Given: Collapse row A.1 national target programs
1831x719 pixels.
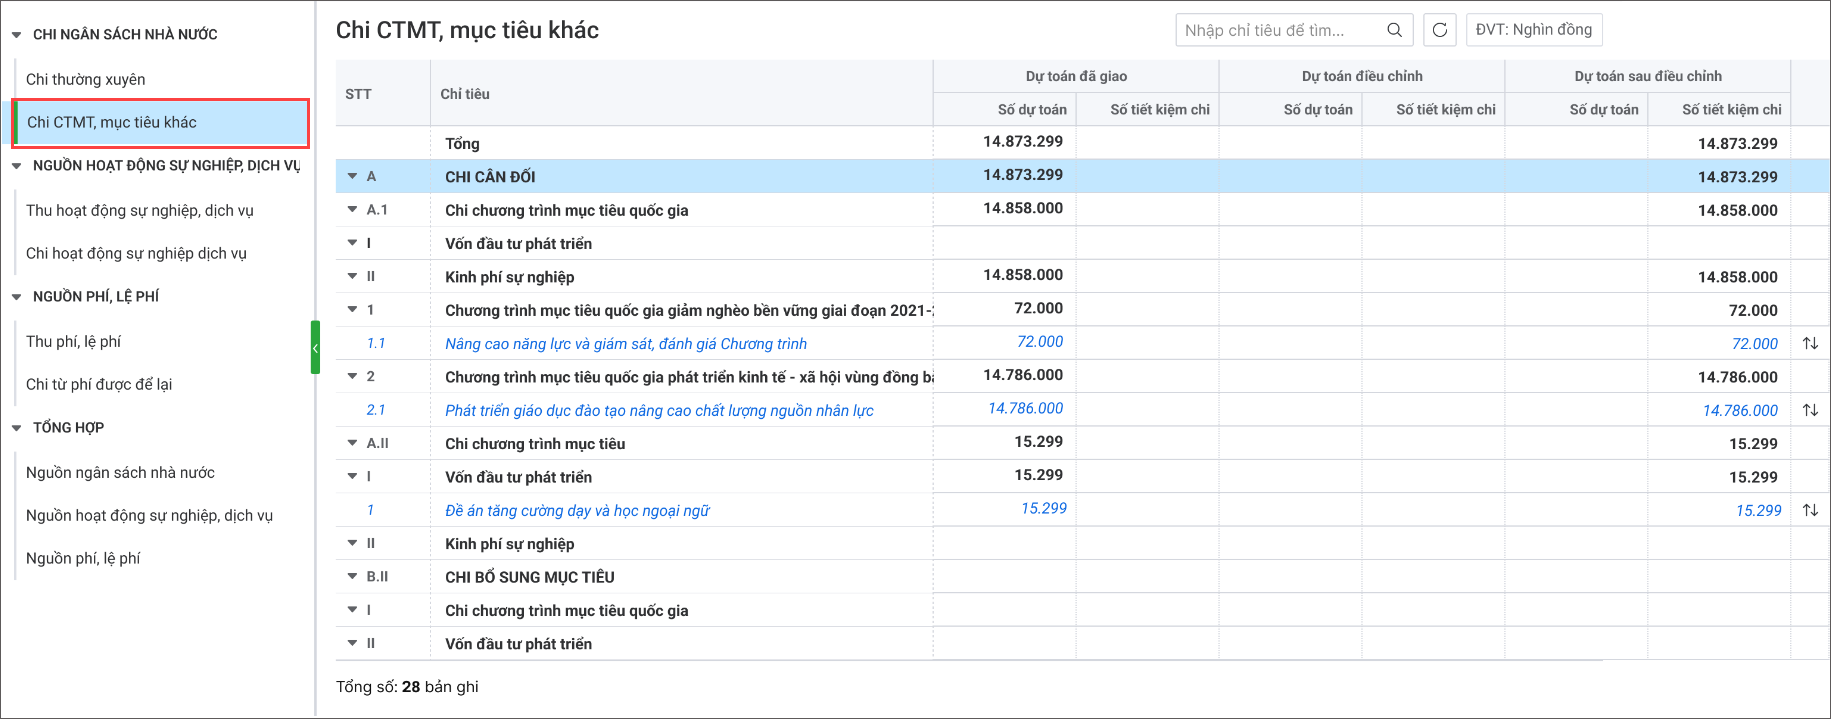Looking at the screenshot, I should (x=352, y=210).
